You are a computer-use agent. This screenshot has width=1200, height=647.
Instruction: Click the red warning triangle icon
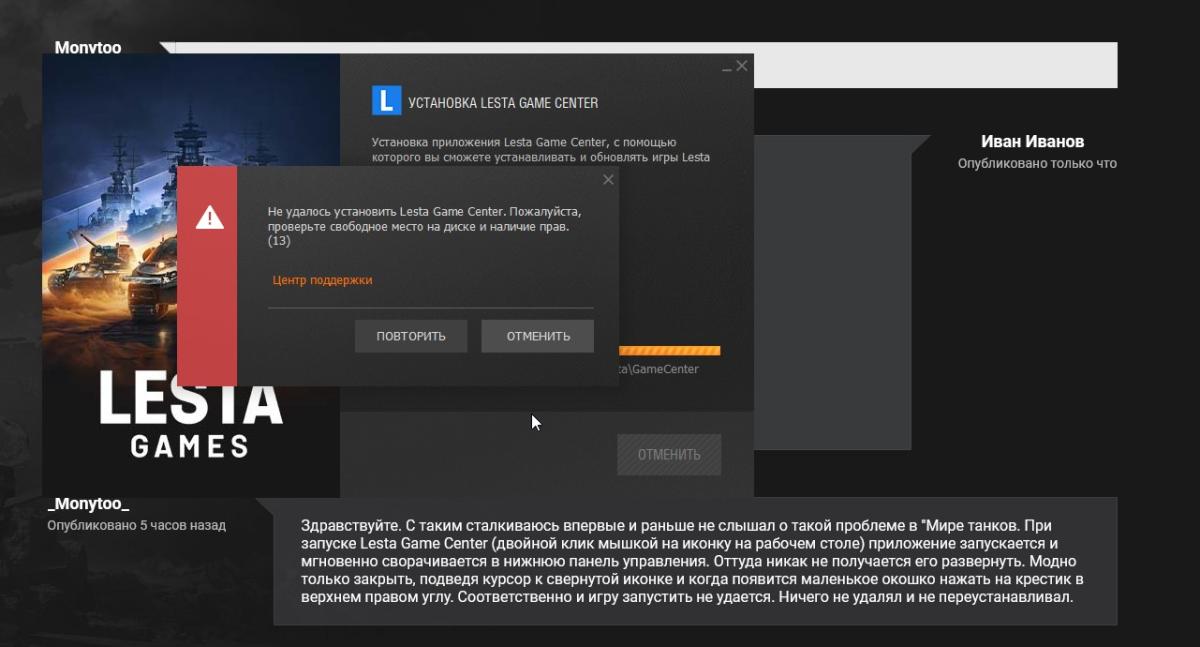click(x=209, y=216)
